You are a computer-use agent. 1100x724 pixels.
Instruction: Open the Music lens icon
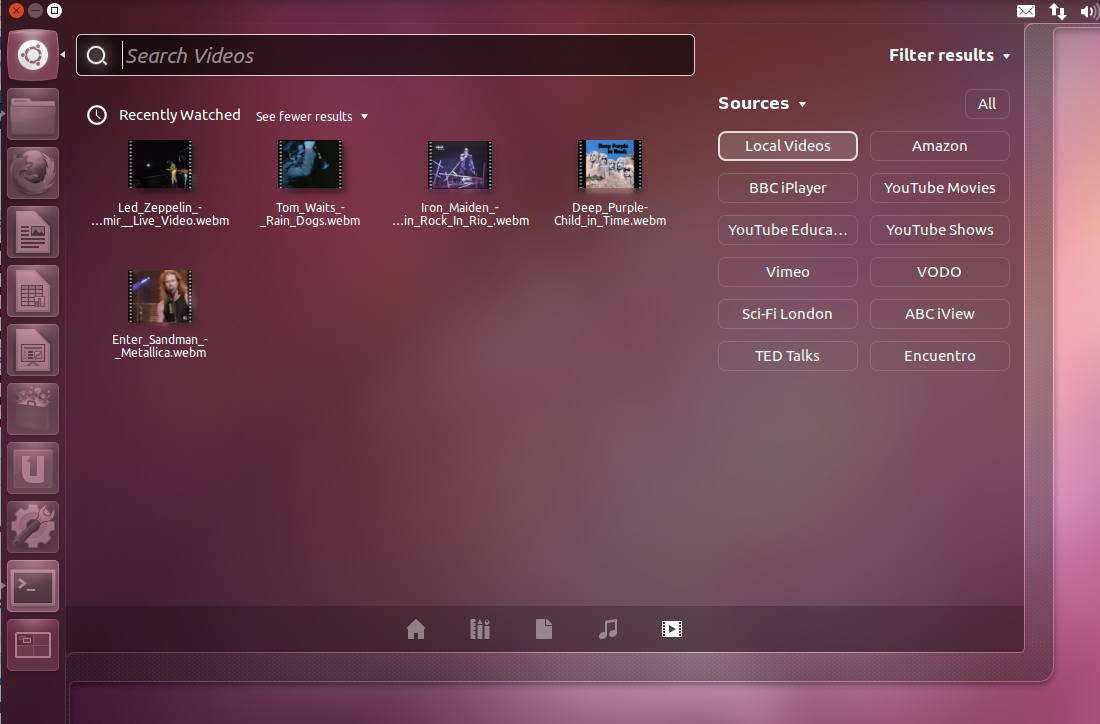607,629
